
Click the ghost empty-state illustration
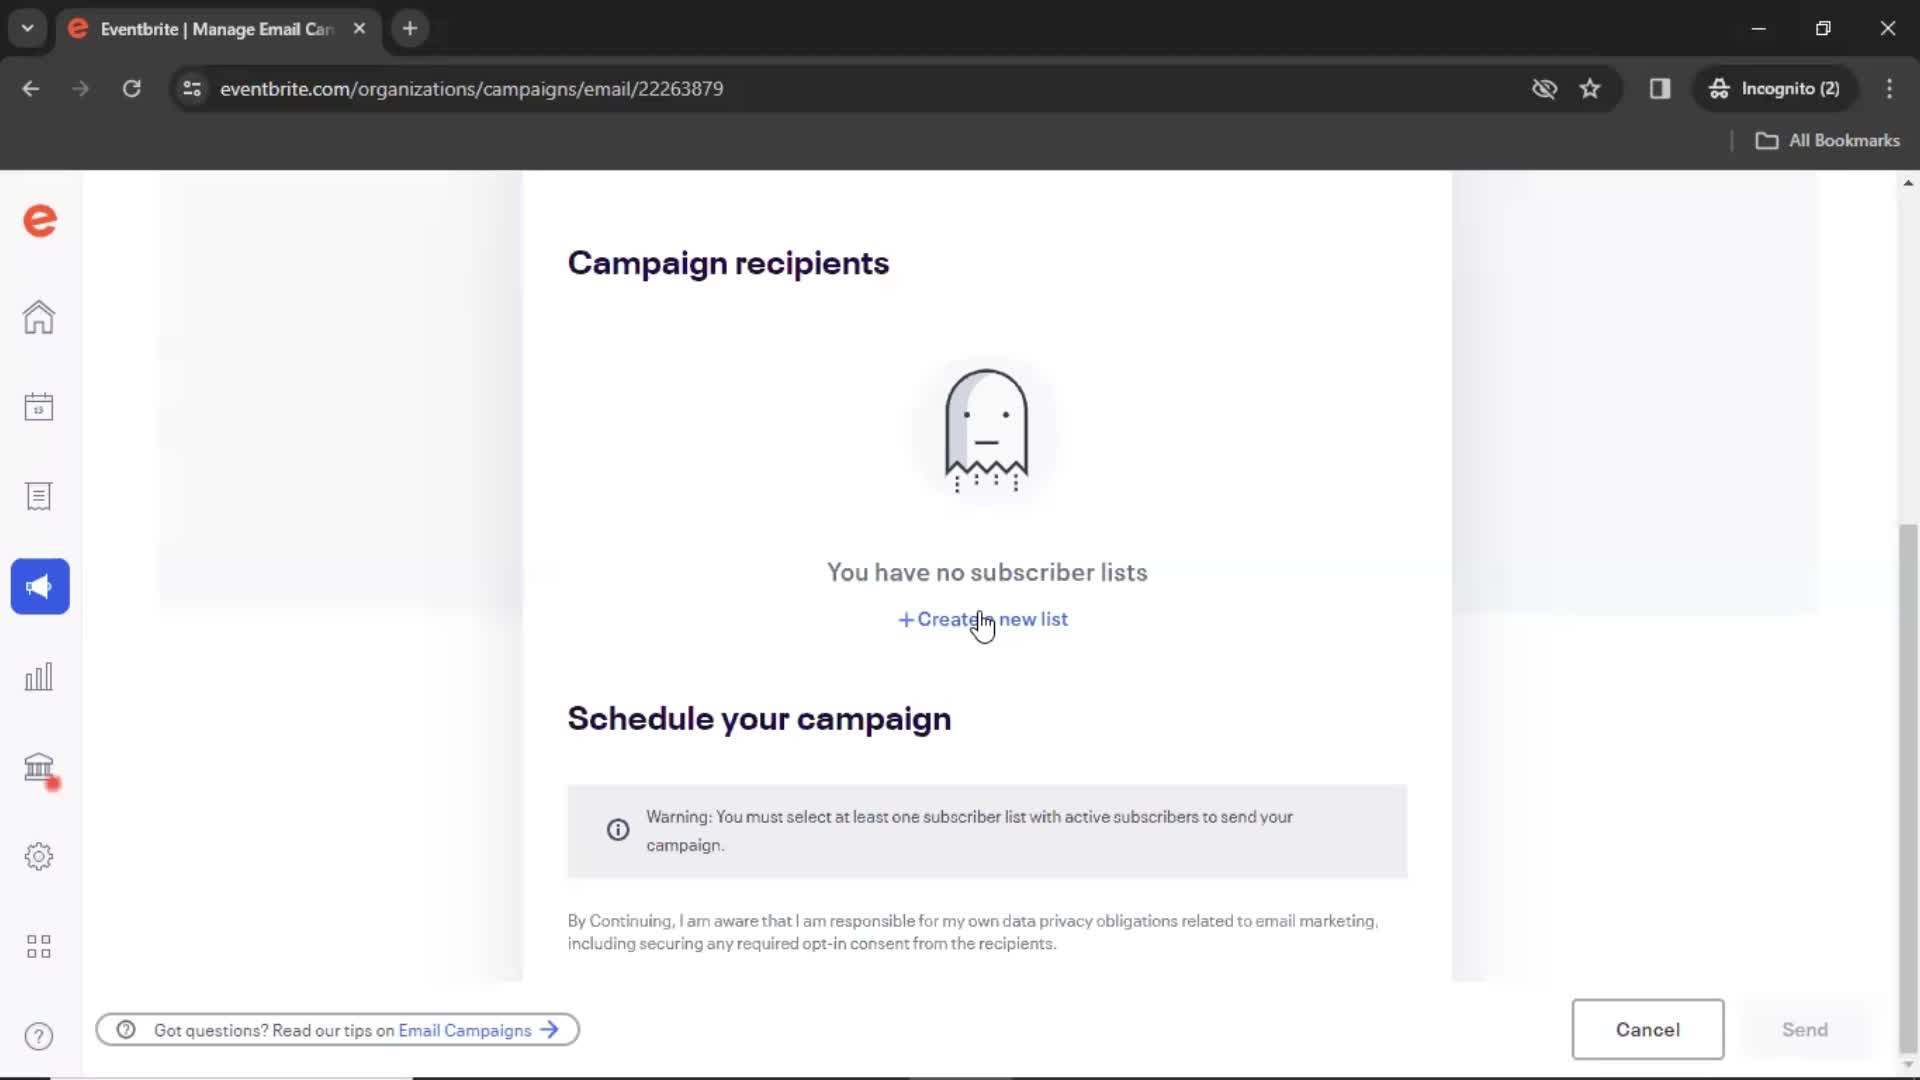pos(986,431)
